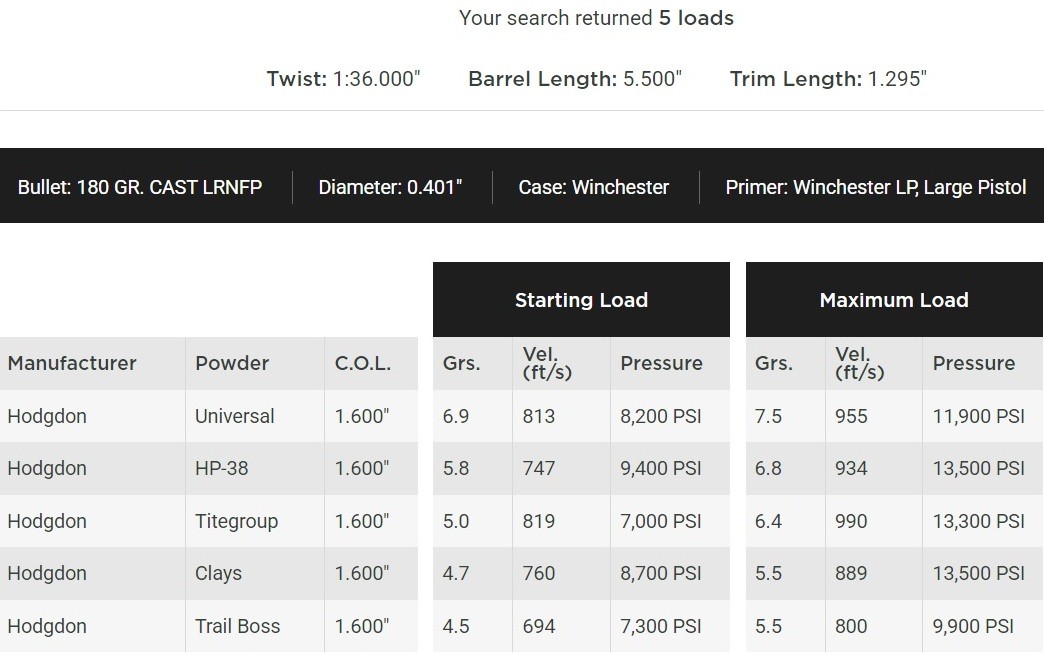Click the Maximum Load header block
The width and height of the screenshot is (1044, 653).
point(894,300)
